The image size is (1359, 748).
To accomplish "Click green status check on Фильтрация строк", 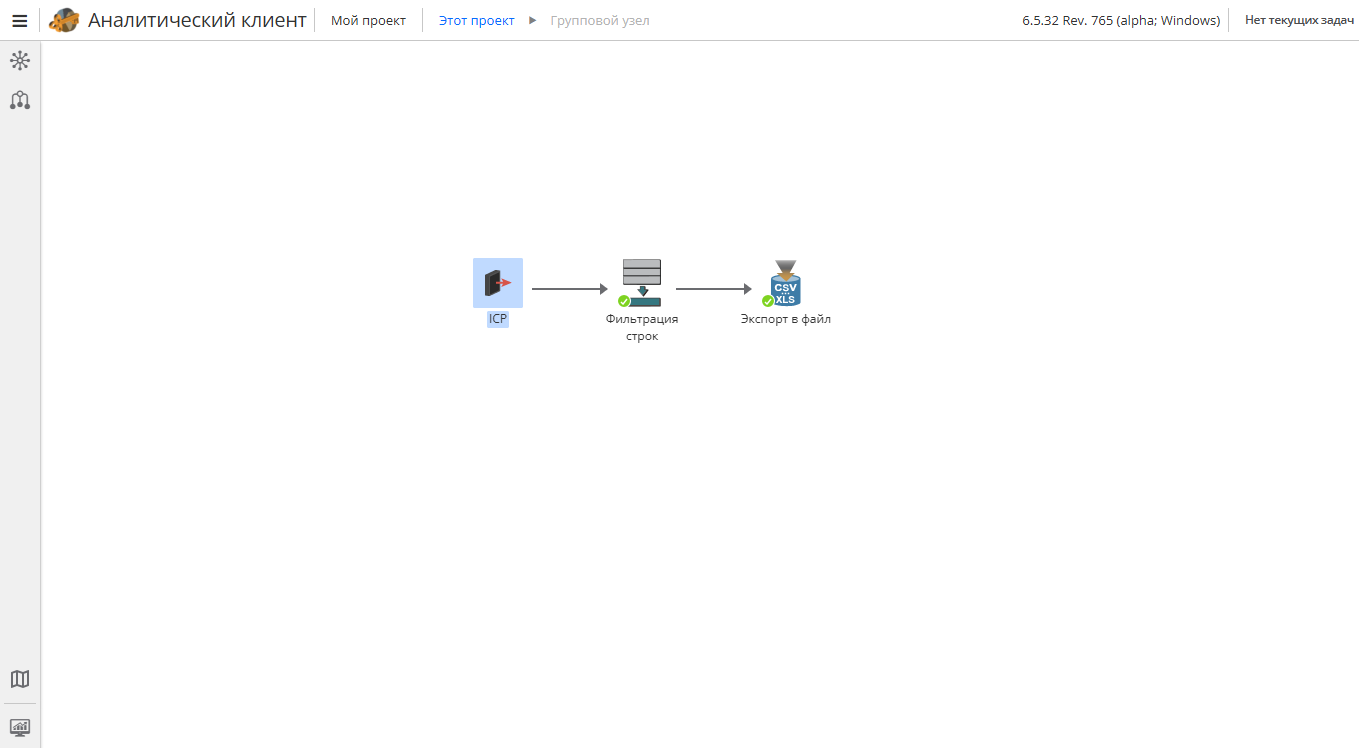I will pyautogui.click(x=624, y=301).
